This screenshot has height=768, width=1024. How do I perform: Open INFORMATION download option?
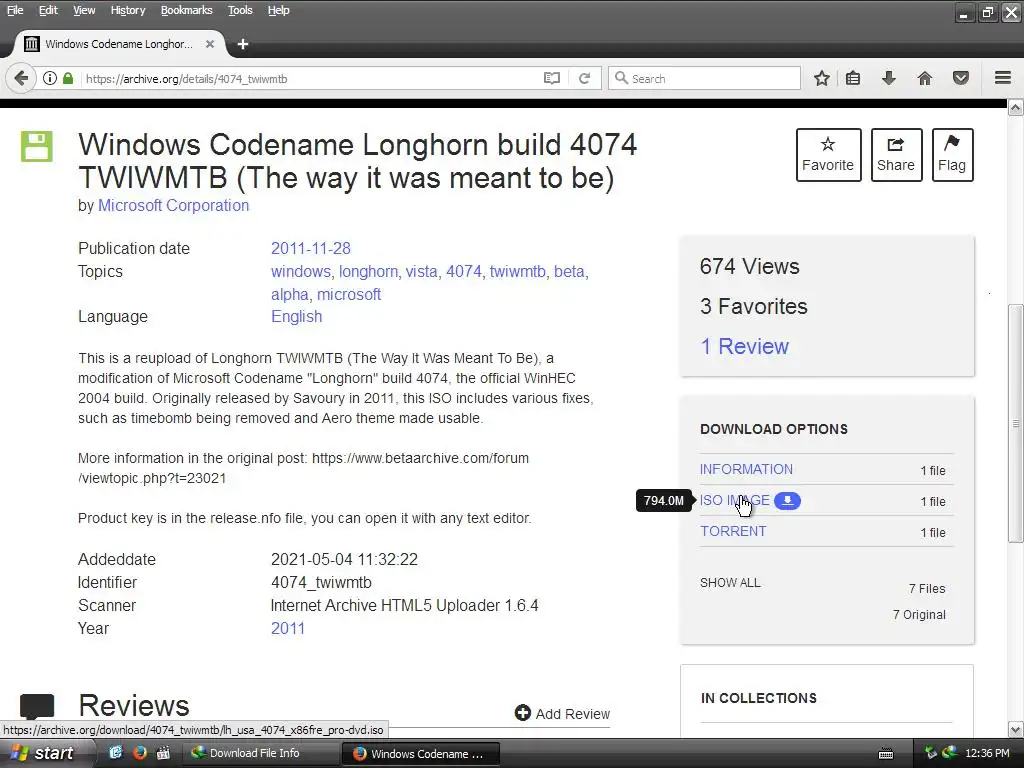[x=746, y=470]
